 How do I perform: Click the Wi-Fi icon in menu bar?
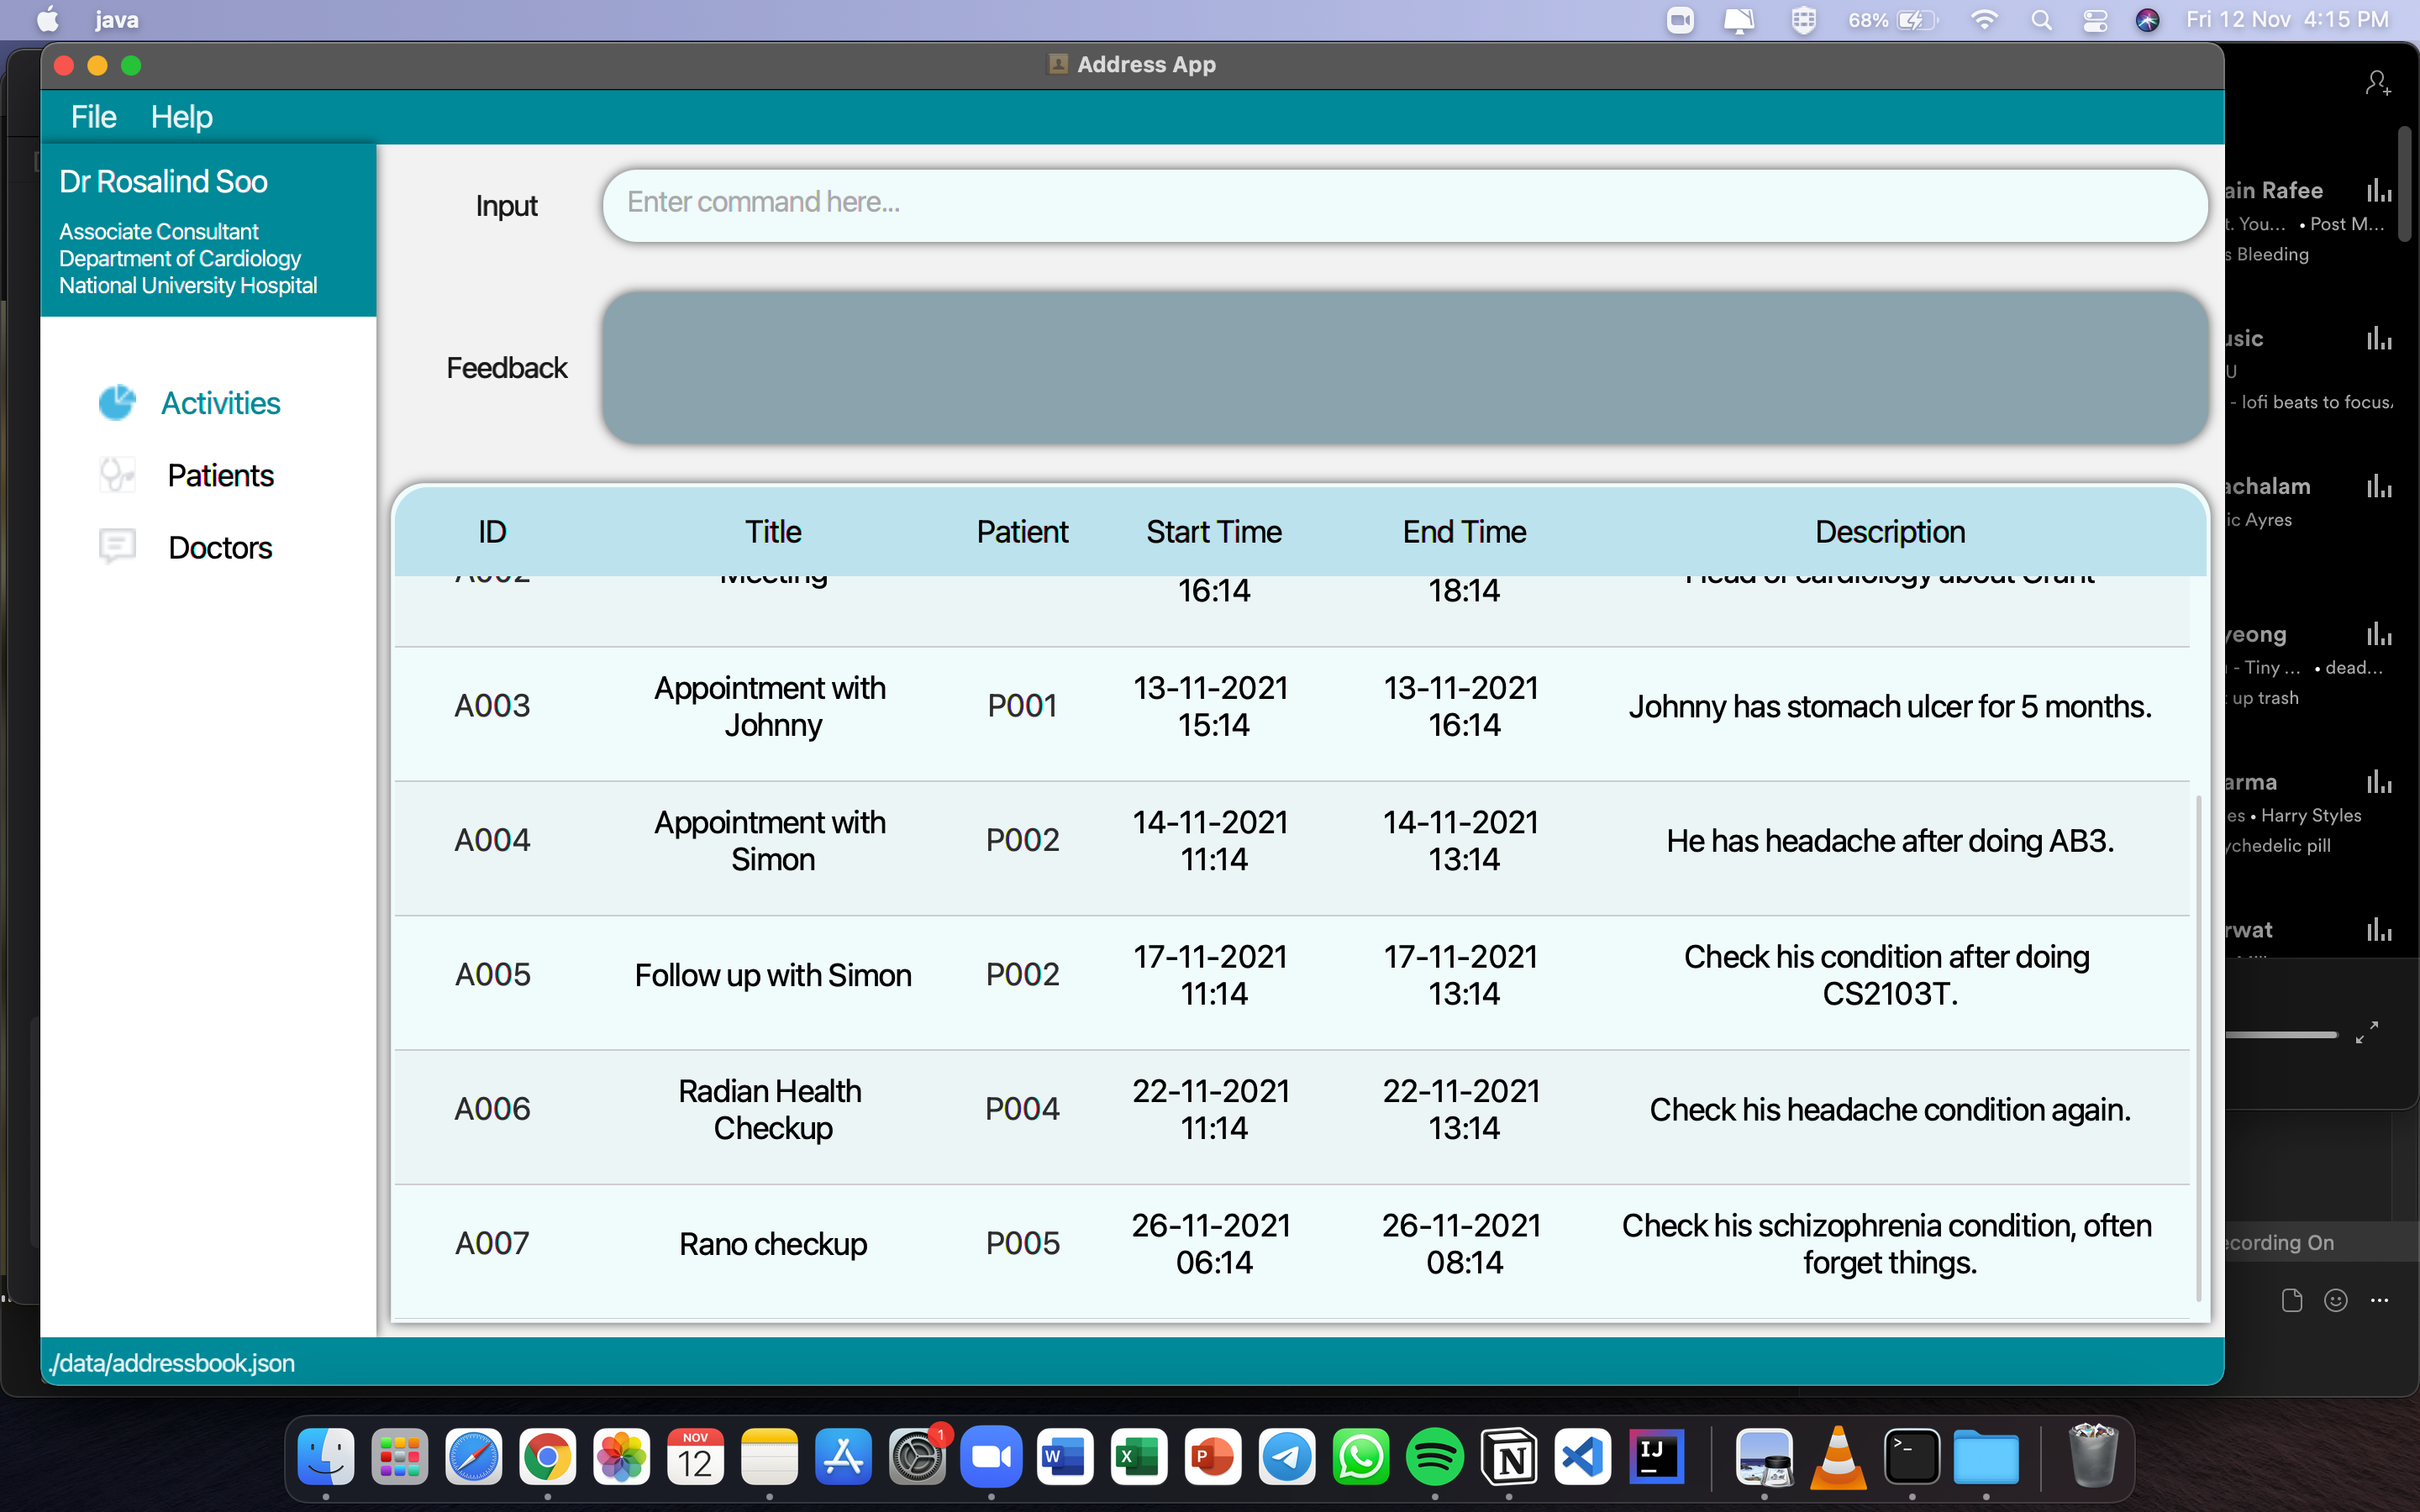point(1984,20)
